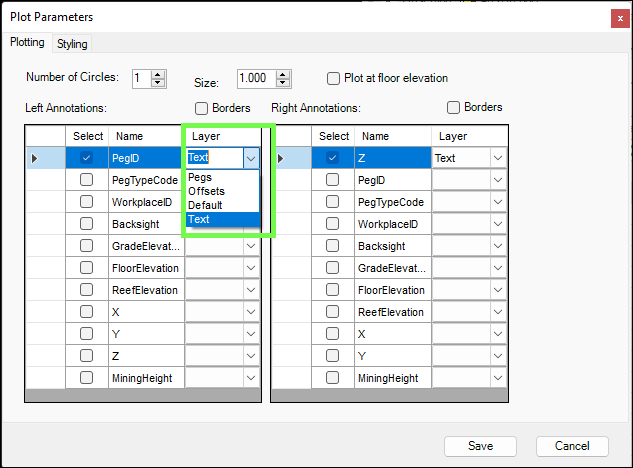Click the Save button
This screenshot has width=633, height=468.
click(x=480, y=446)
